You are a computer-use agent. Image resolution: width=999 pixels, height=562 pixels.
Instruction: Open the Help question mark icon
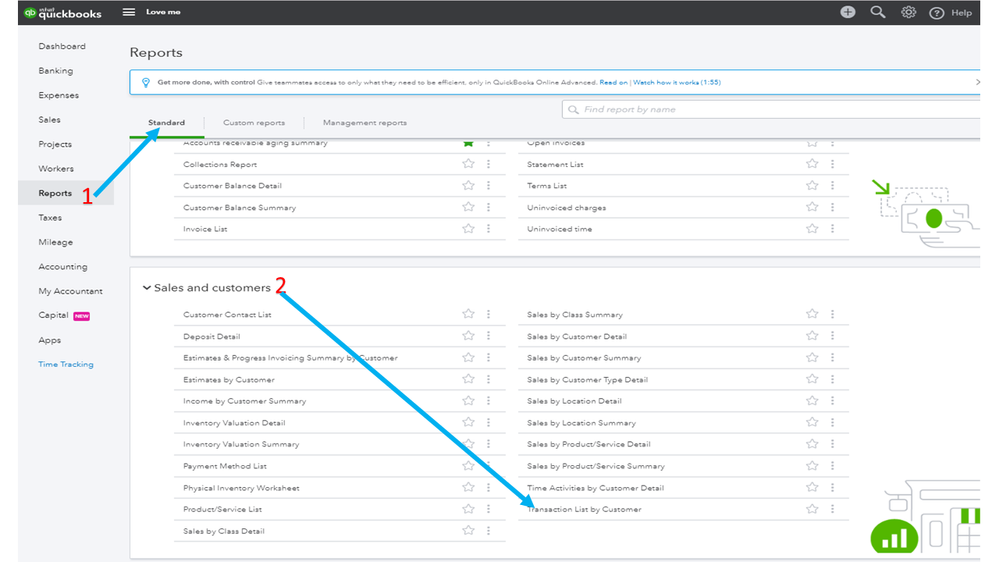[x=936, y=13]
